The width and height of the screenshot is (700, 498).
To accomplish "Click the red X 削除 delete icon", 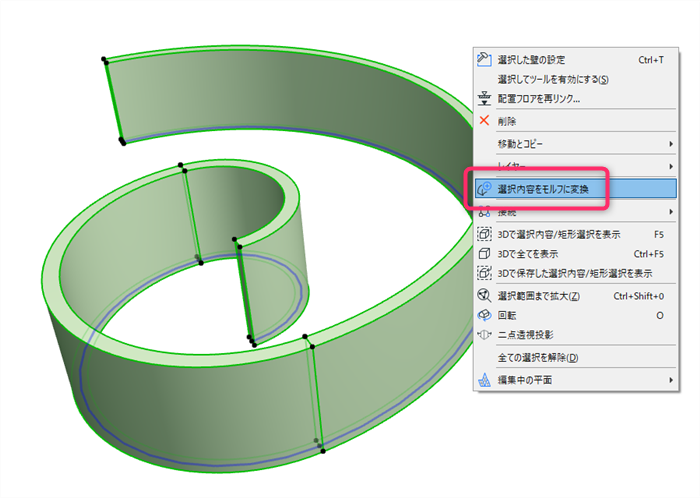I will tap(484, 120).
